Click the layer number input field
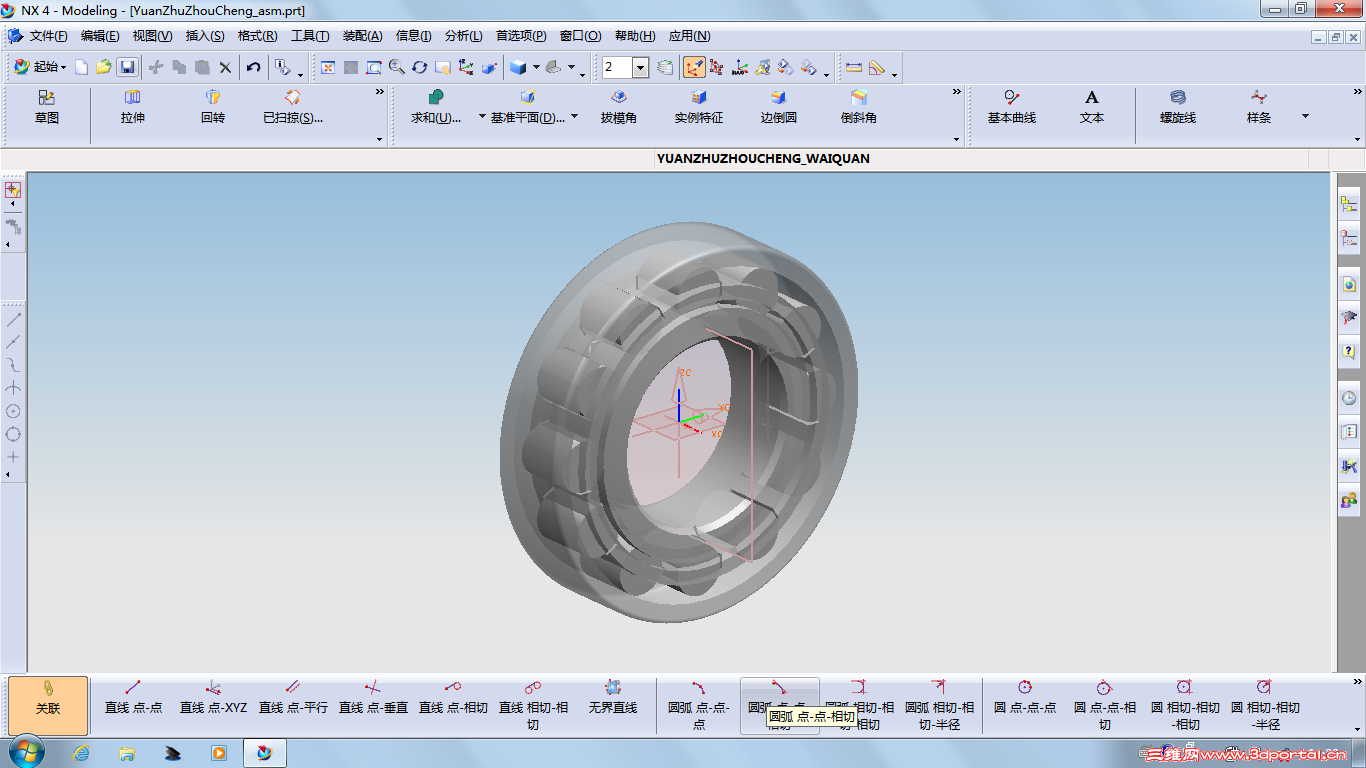The width and height of the screenshot is (1366, 768). (x=617, y=67)
